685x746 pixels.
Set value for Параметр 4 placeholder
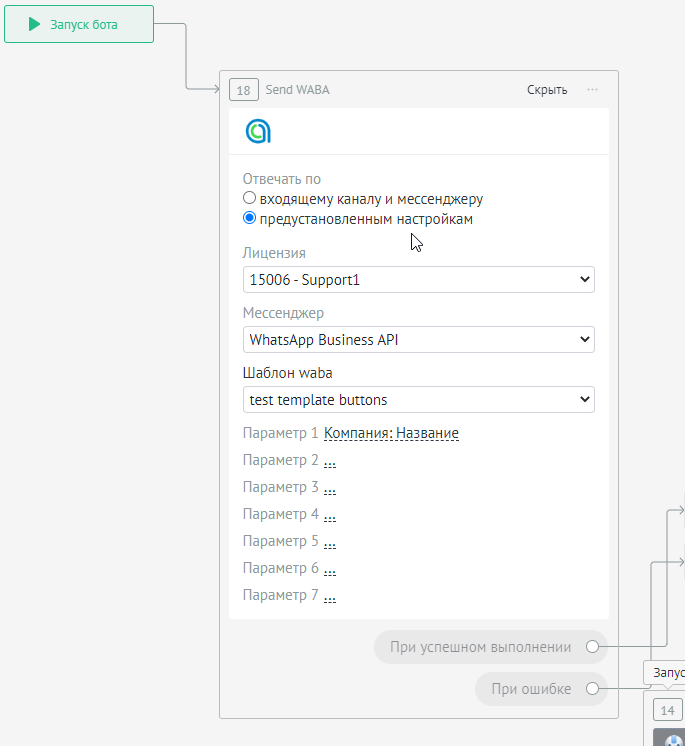(330, 515)
